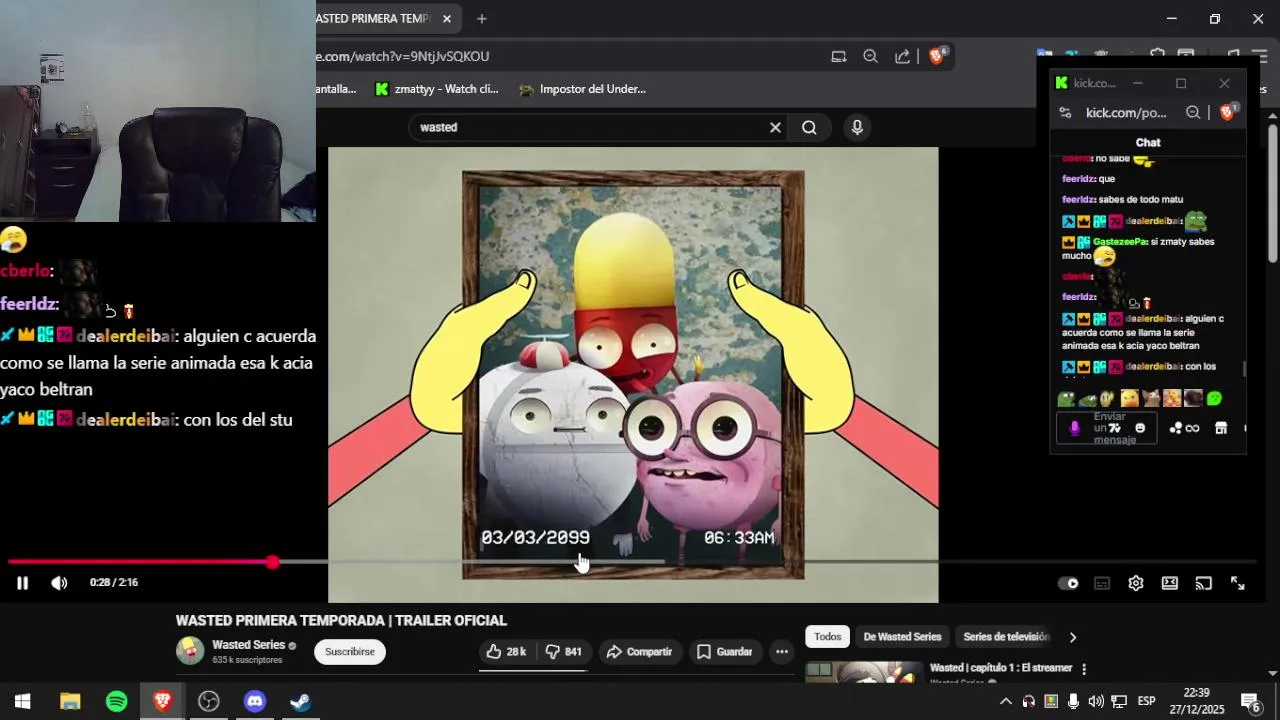Open site settings in Kick popup window
This screenshot has height=720, width=1280.
(x=1066, y=113)
